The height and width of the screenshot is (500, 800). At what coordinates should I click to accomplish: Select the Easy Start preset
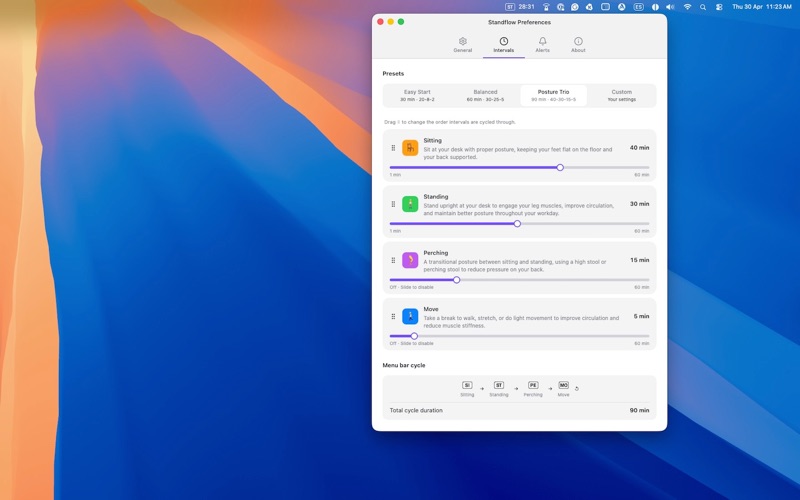417,95
